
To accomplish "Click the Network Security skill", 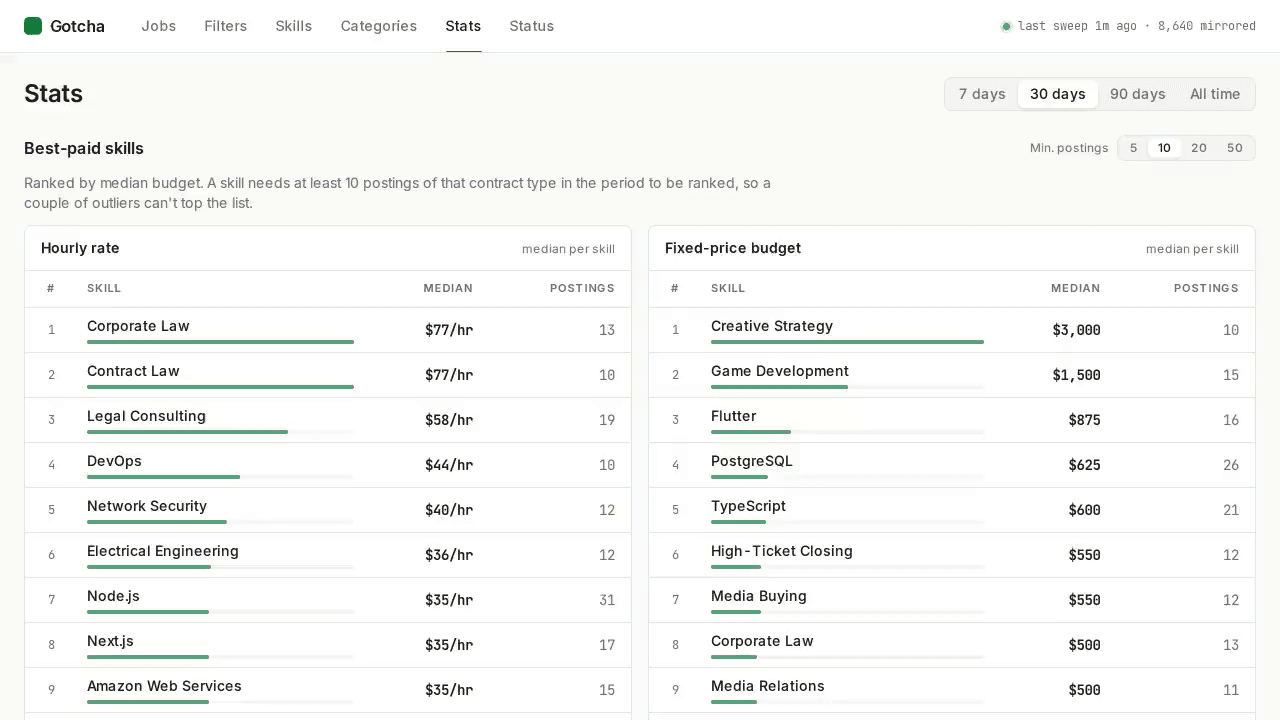I will click(x=147, y=506).
